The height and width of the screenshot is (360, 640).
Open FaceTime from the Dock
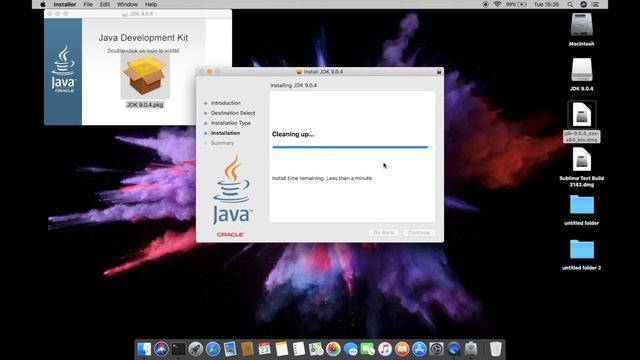tap(367, 349)
